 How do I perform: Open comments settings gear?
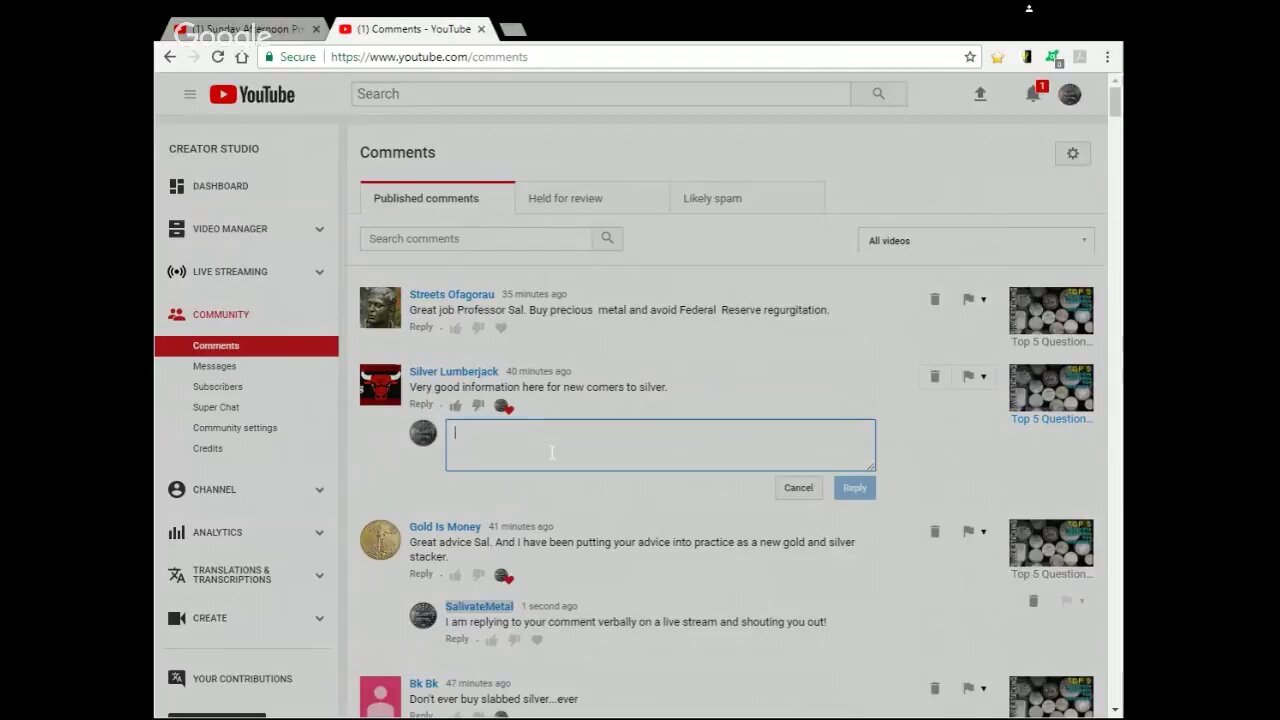pyautogui.click(x=1073, y=153)
